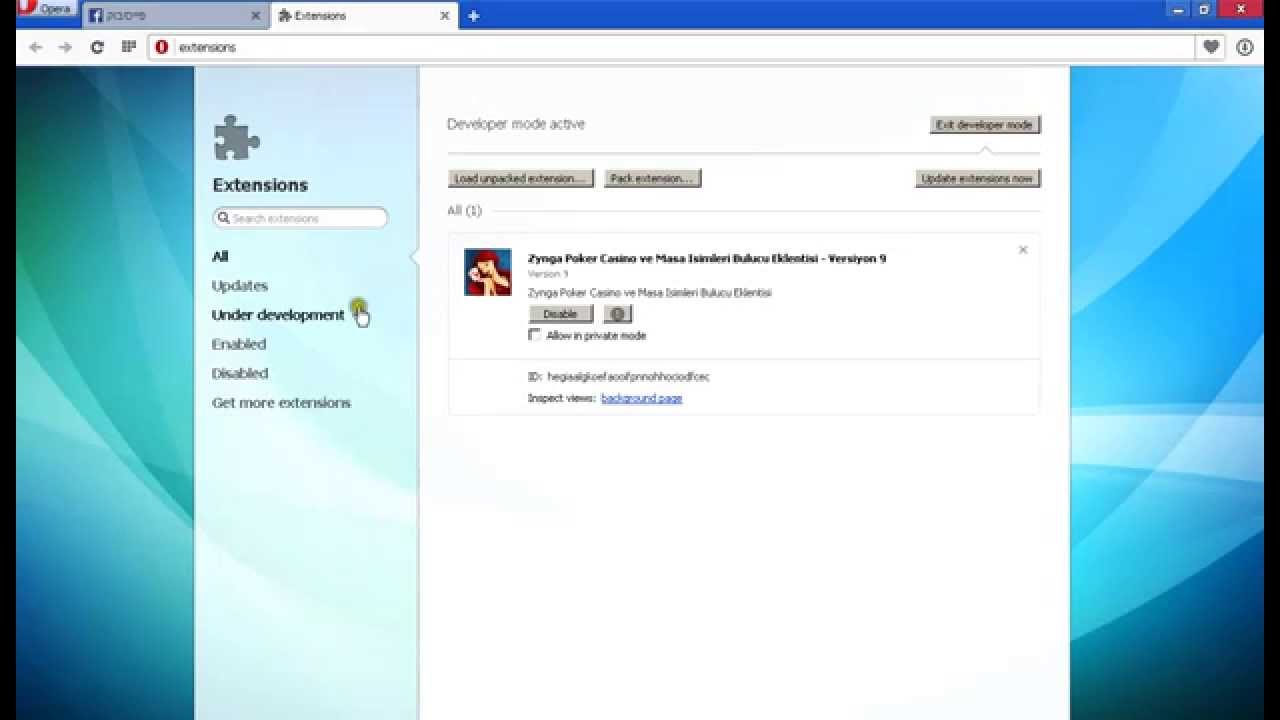Open Get more extensions
This screenshot has width=1280, height=720.
[281, 403]
